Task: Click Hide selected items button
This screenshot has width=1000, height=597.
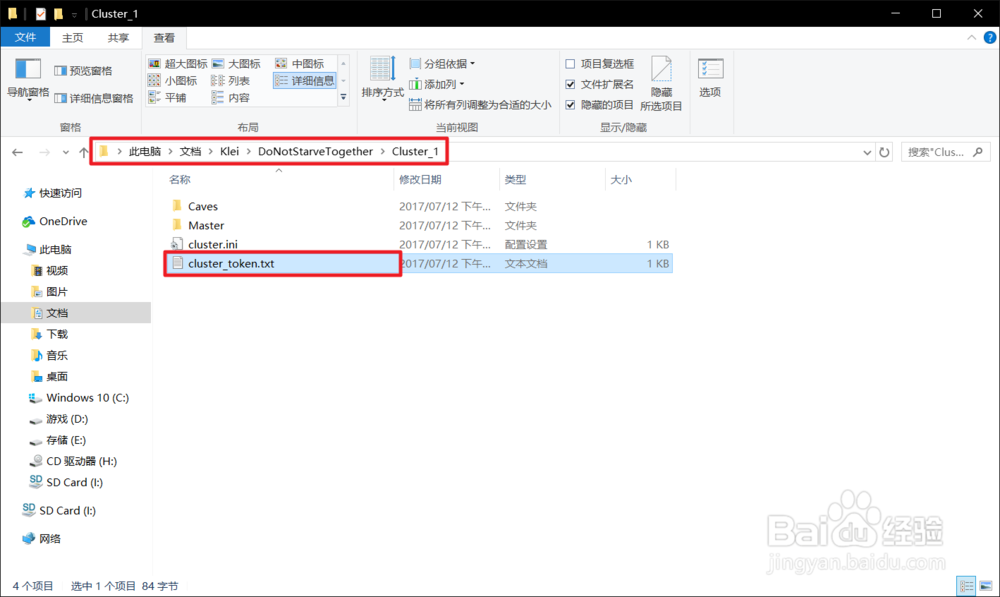Action: [x=661, y=84]
